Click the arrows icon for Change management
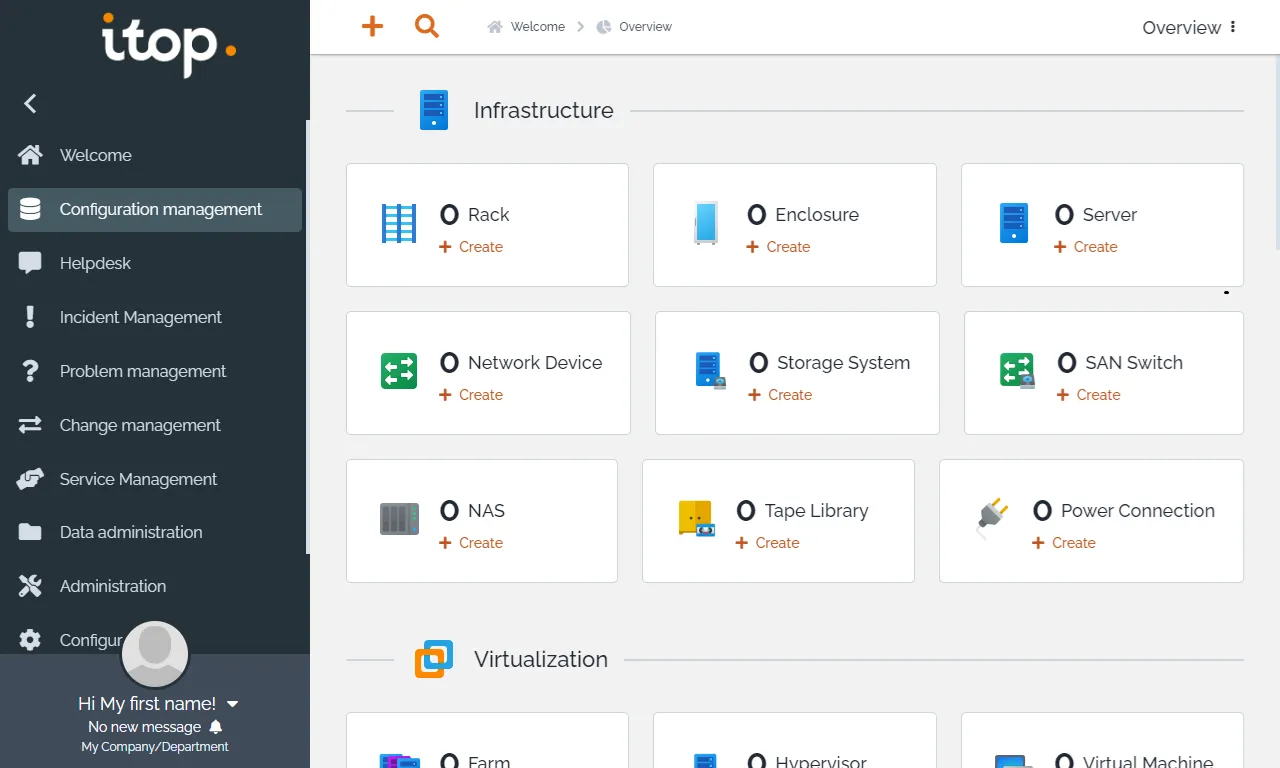 [x=30, y=425]
